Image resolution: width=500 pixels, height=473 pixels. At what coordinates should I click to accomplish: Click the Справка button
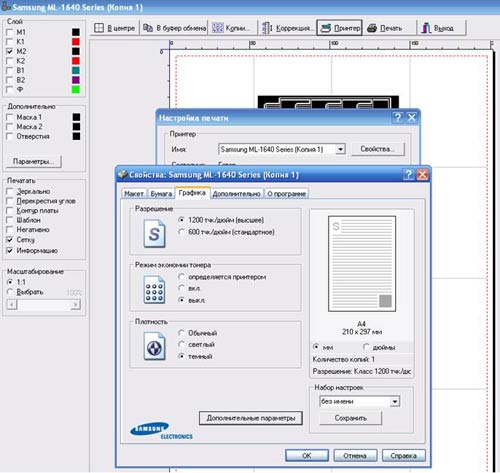(404, 455)
